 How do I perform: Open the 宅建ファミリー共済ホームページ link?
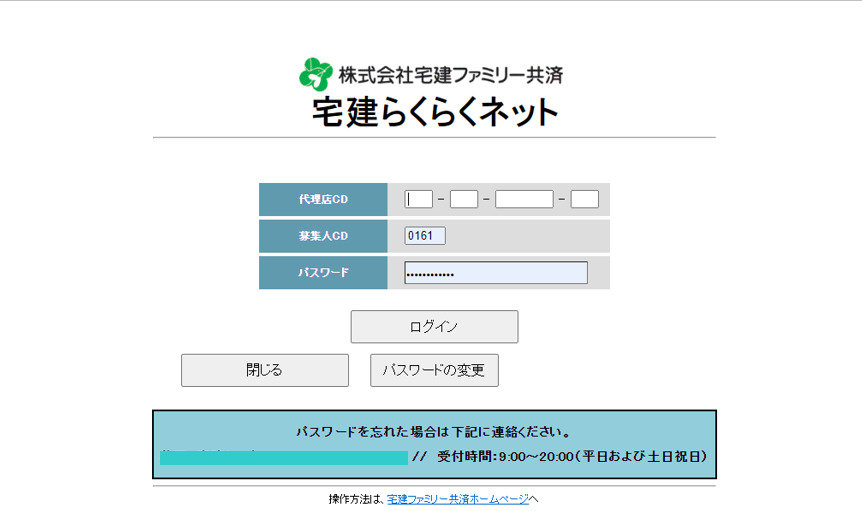pyautogui.click(x=458, y=498)
